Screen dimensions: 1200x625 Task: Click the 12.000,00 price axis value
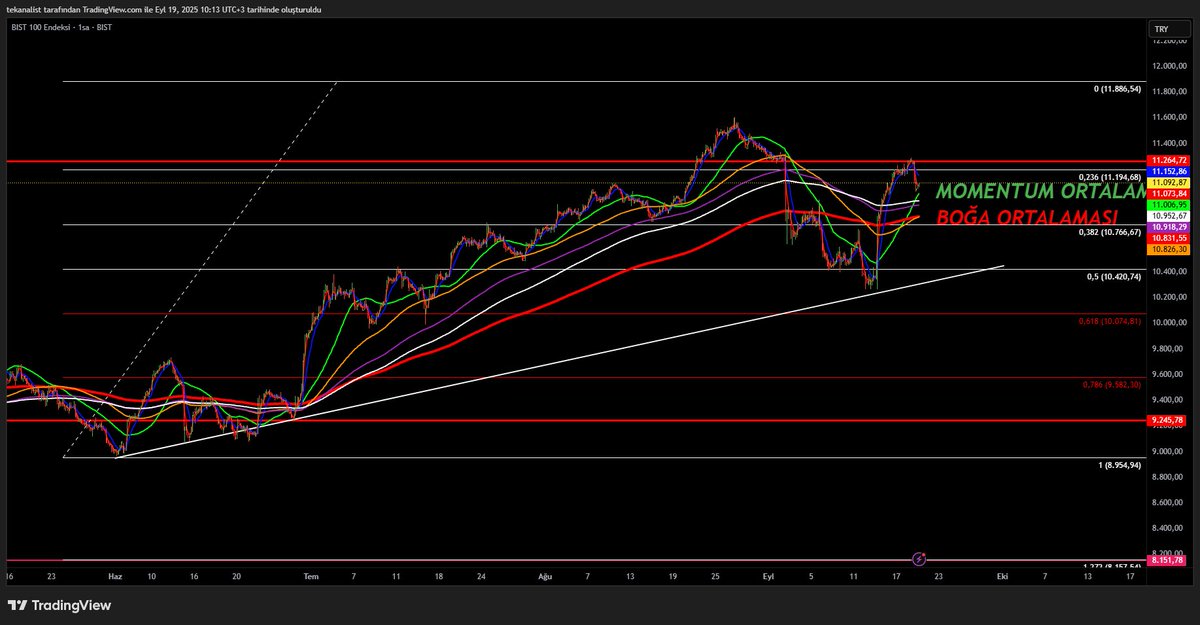1168,66
